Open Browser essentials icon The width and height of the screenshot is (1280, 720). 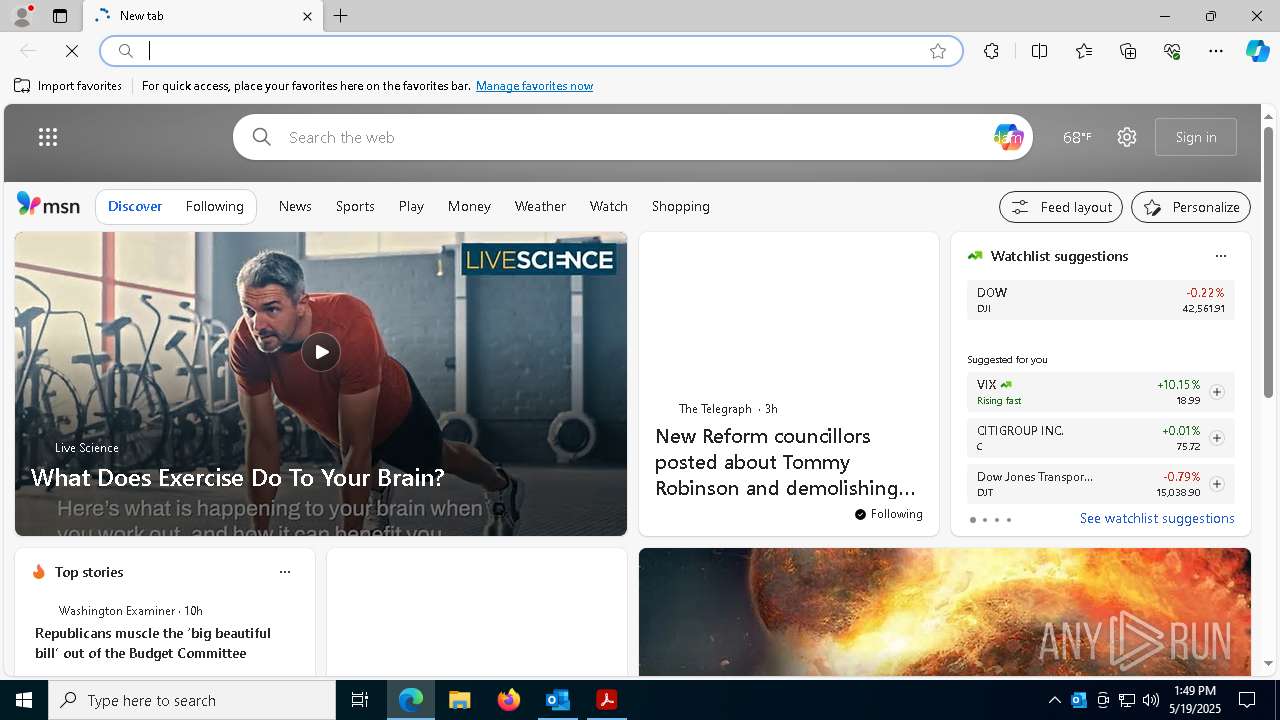1172,51
